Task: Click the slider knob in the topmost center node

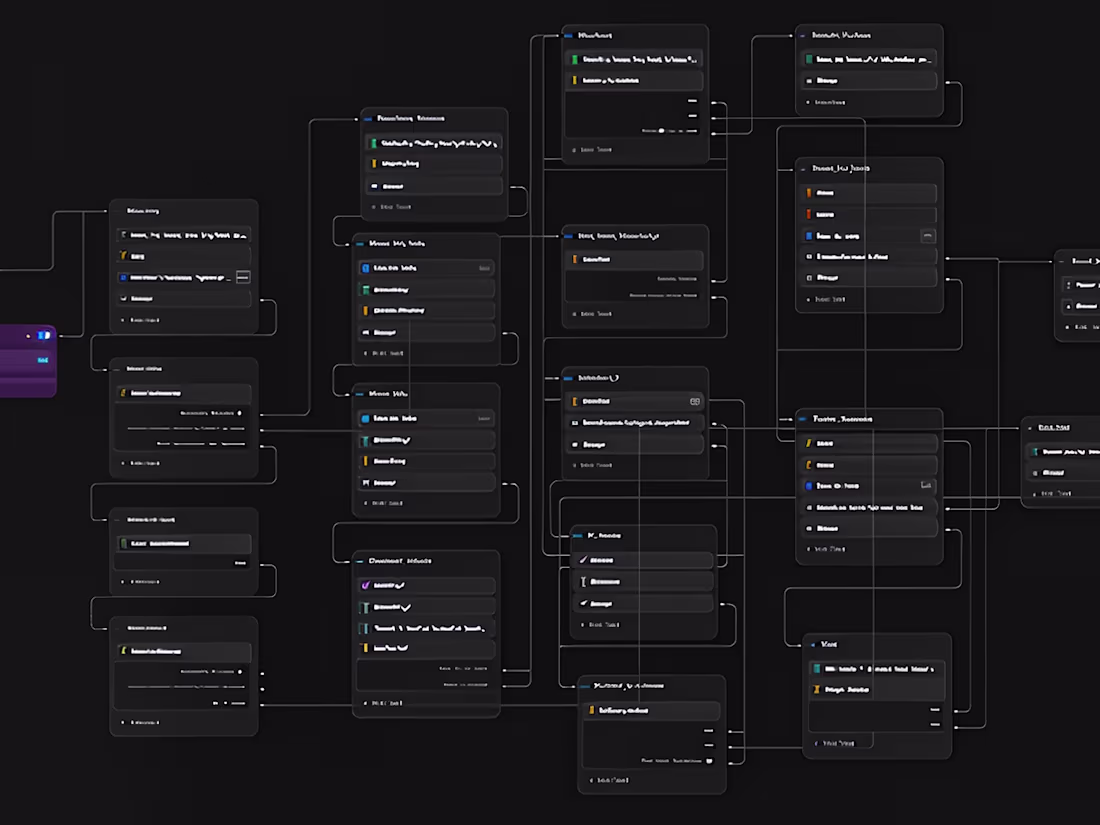Action: (662, 130)
